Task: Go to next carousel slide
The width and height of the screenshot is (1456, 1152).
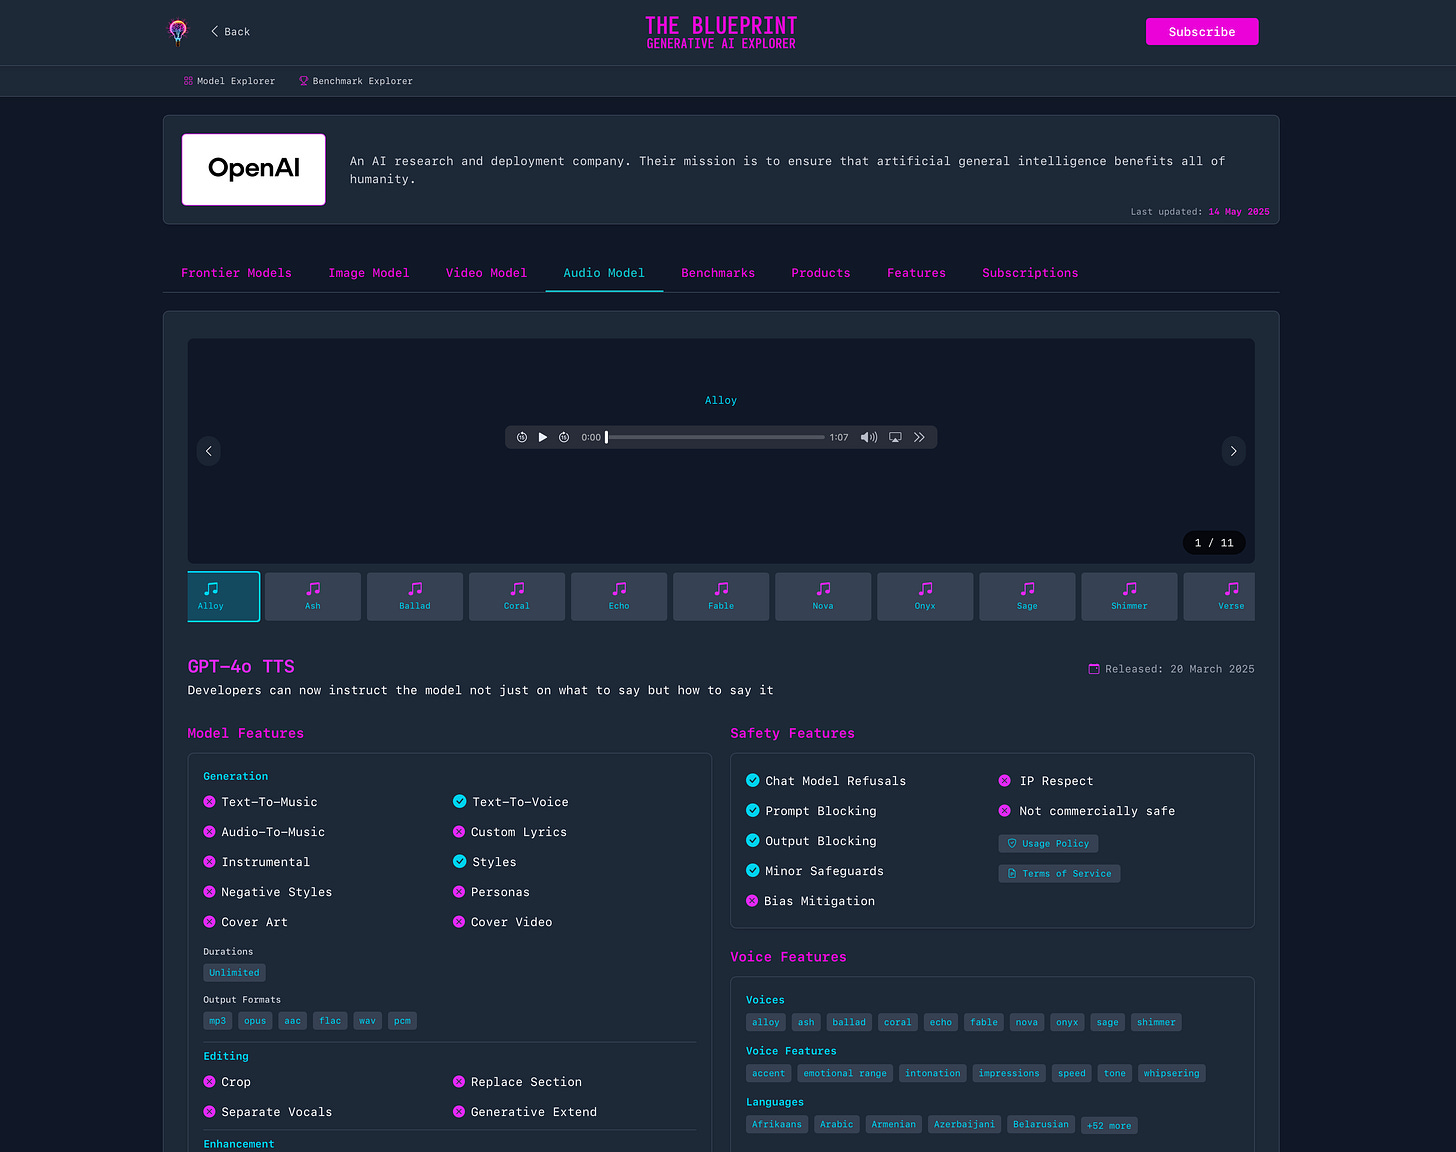Action: click(1233, 451)
